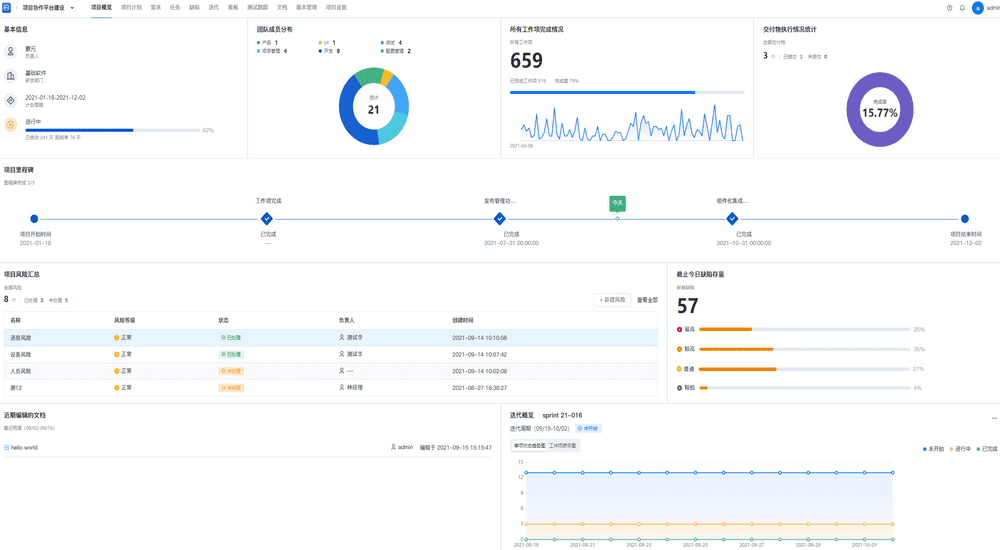Click the 基础软件 department building icon

pos(11,76)
